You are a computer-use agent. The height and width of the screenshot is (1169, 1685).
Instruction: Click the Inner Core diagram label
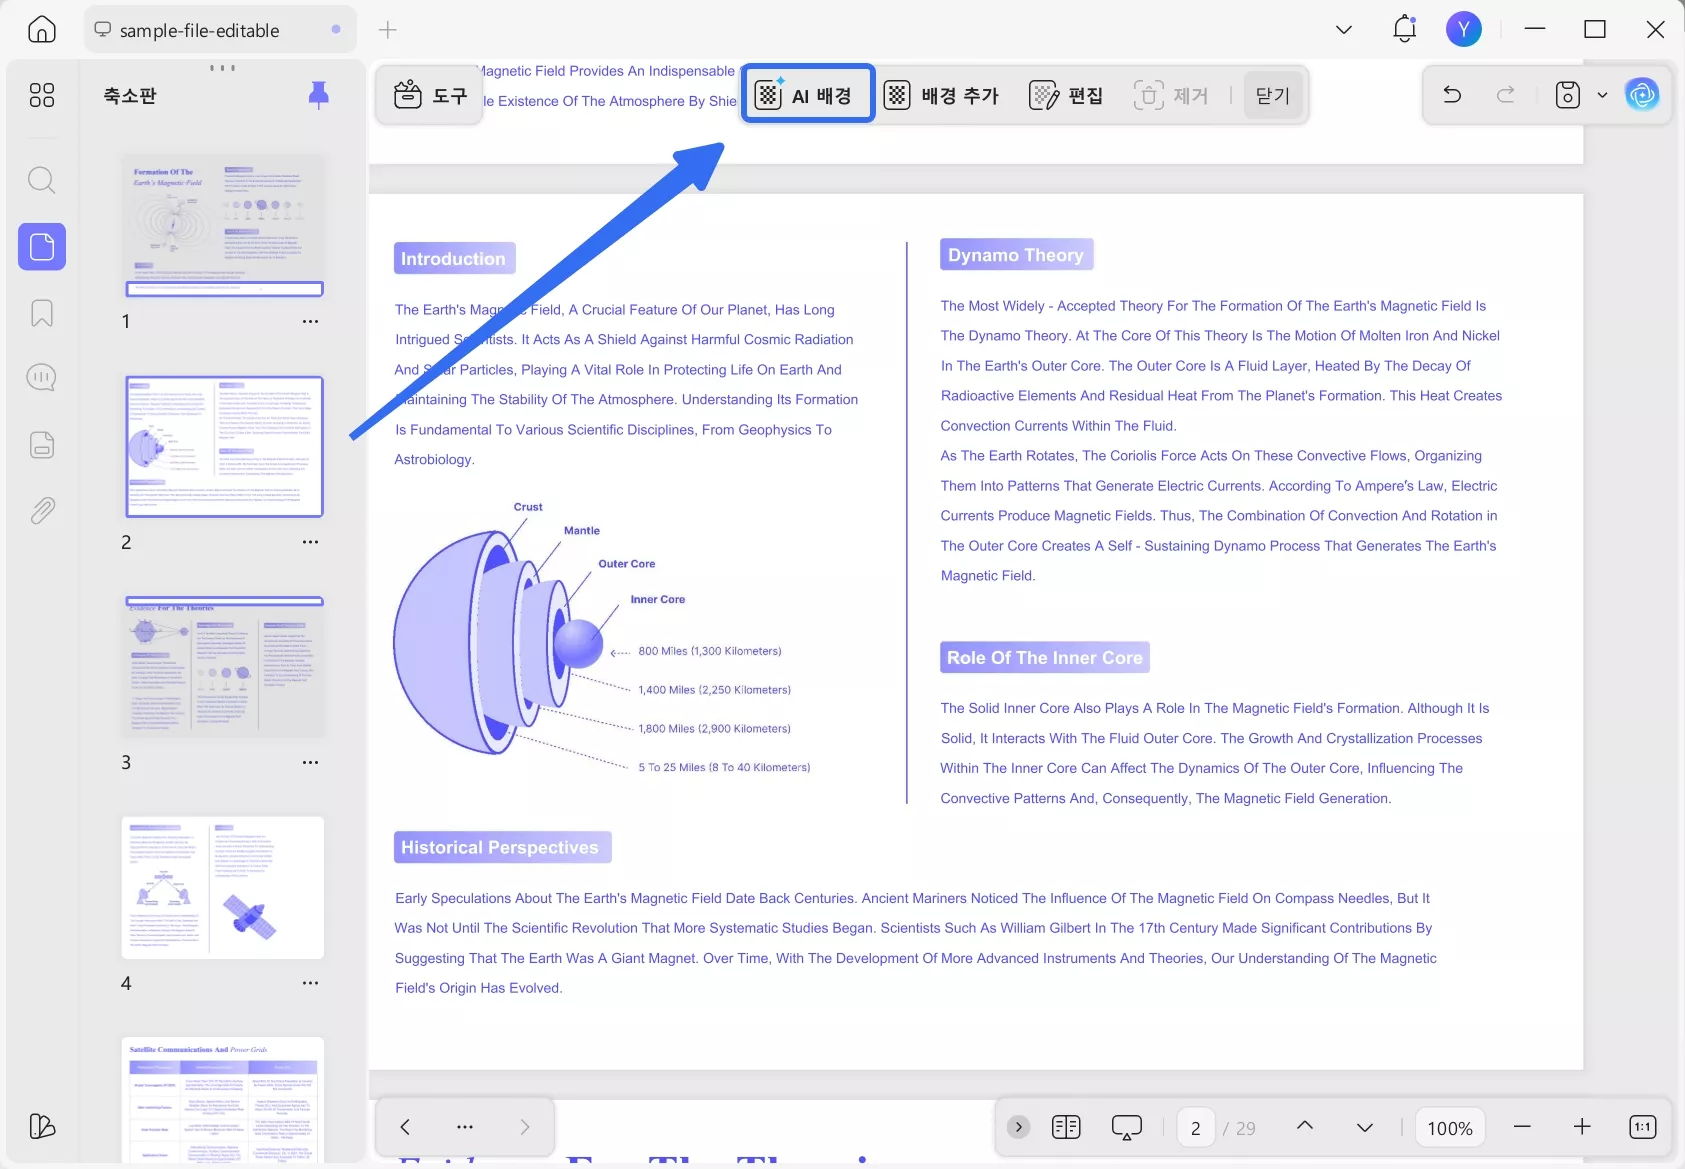click(x=658, y=600)
